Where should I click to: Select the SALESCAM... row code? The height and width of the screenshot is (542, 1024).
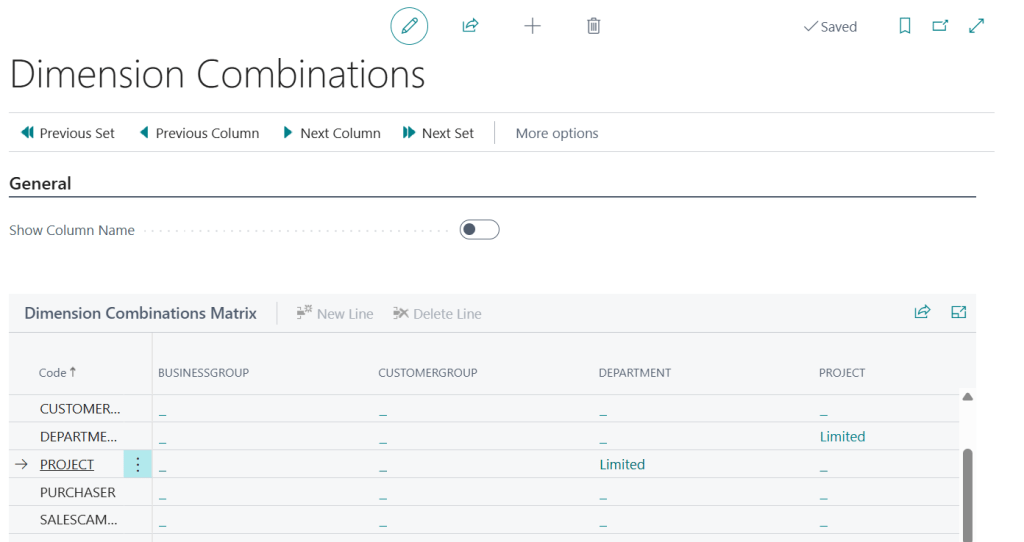point(78,520)
